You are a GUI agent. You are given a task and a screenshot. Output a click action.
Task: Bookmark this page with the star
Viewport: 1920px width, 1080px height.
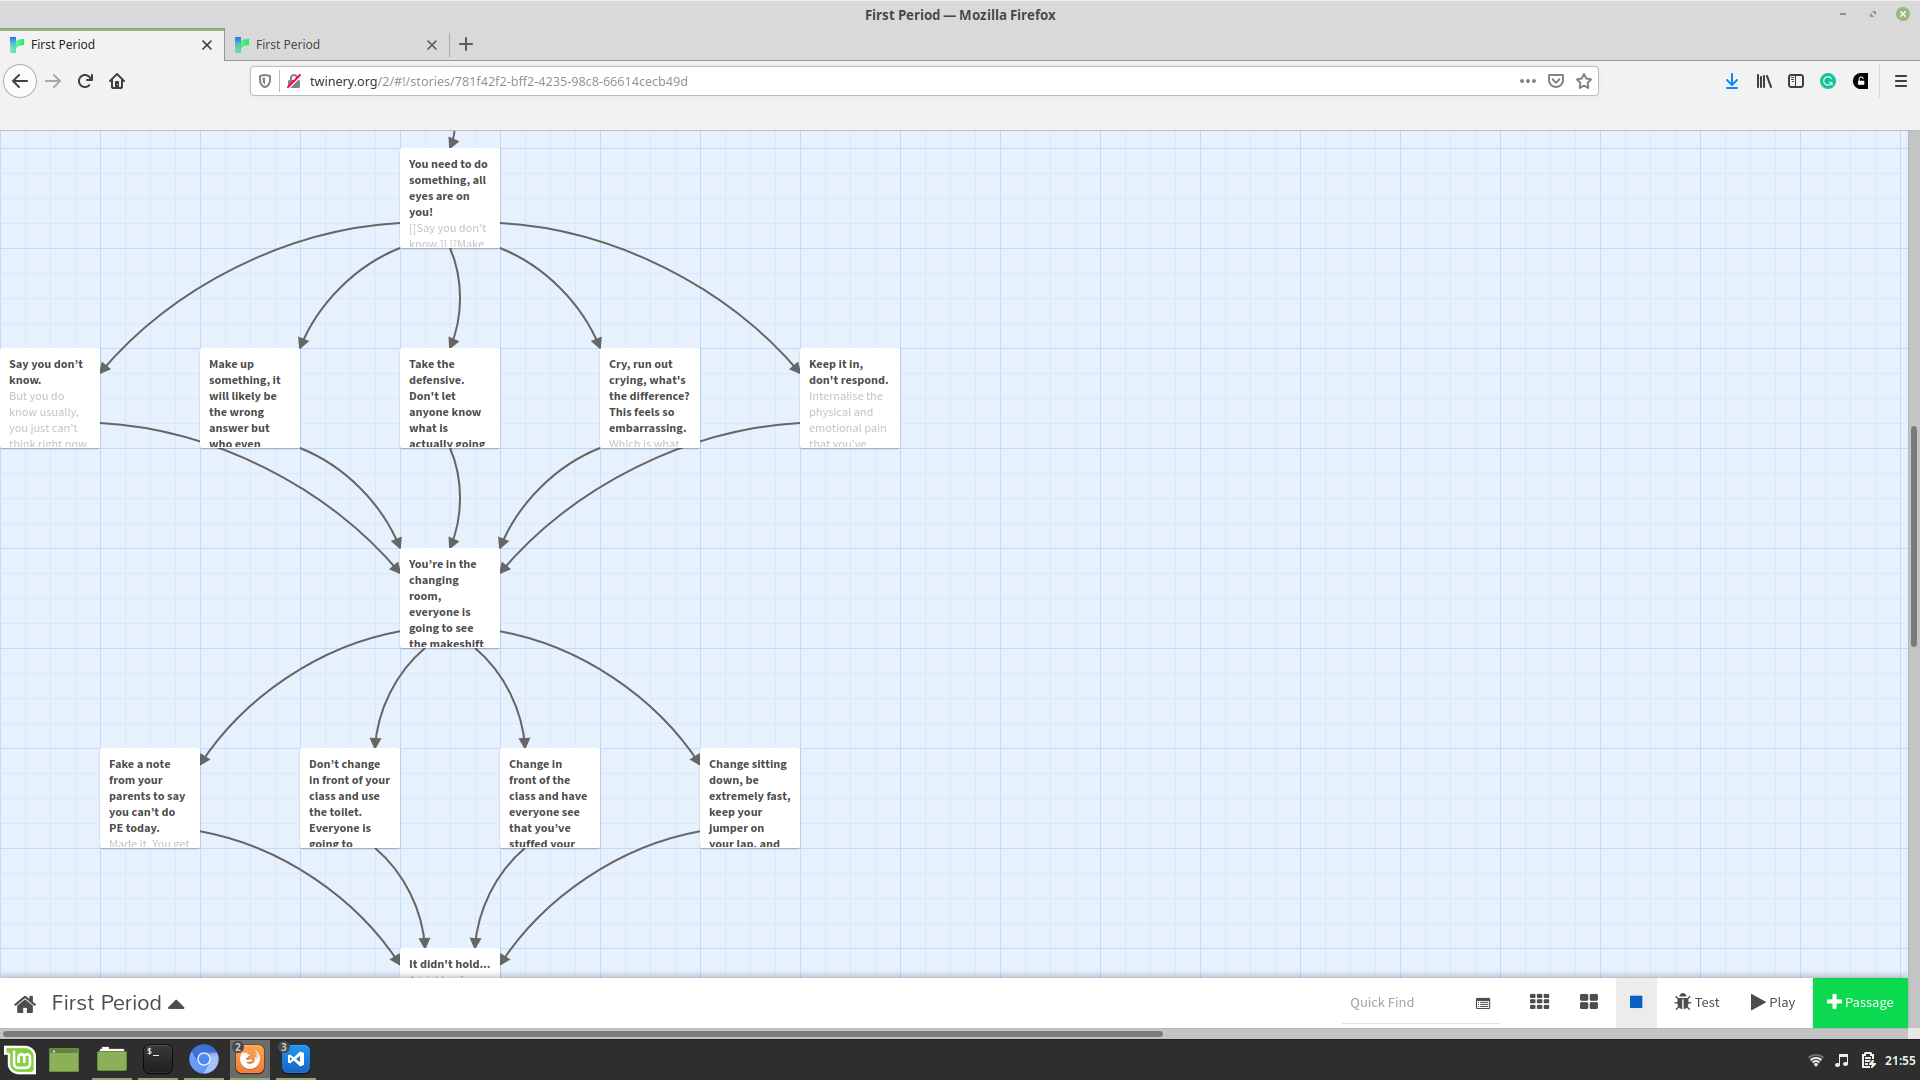pyautogui.click(x=1584, y=81)
